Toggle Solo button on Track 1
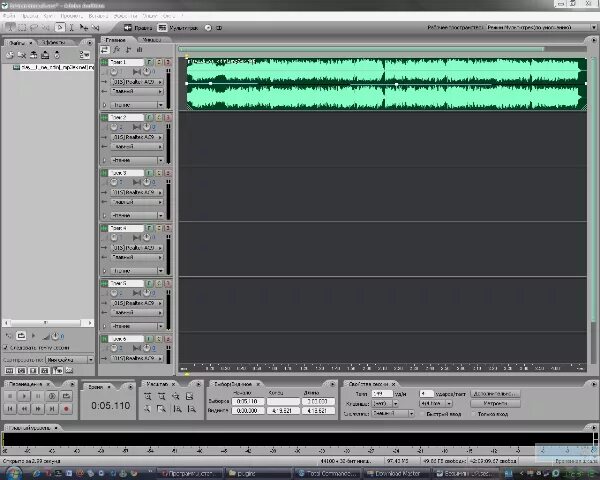This screenshot has height=480, width=600. [159, 62]
